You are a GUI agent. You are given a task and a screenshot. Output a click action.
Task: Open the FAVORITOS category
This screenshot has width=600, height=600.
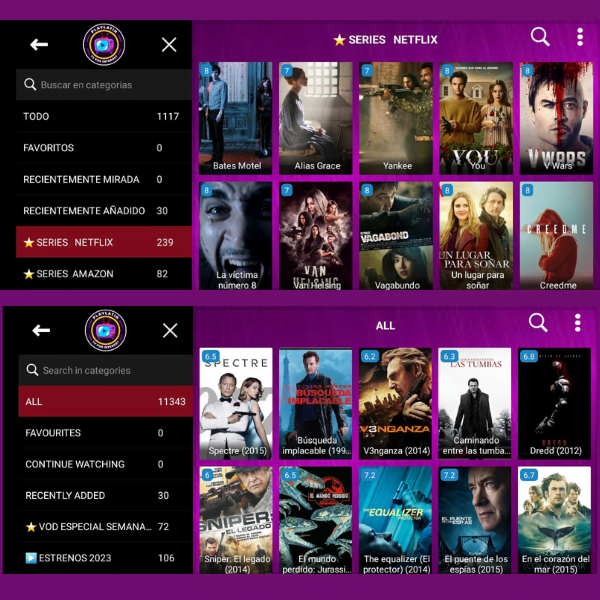pos(104,148)
